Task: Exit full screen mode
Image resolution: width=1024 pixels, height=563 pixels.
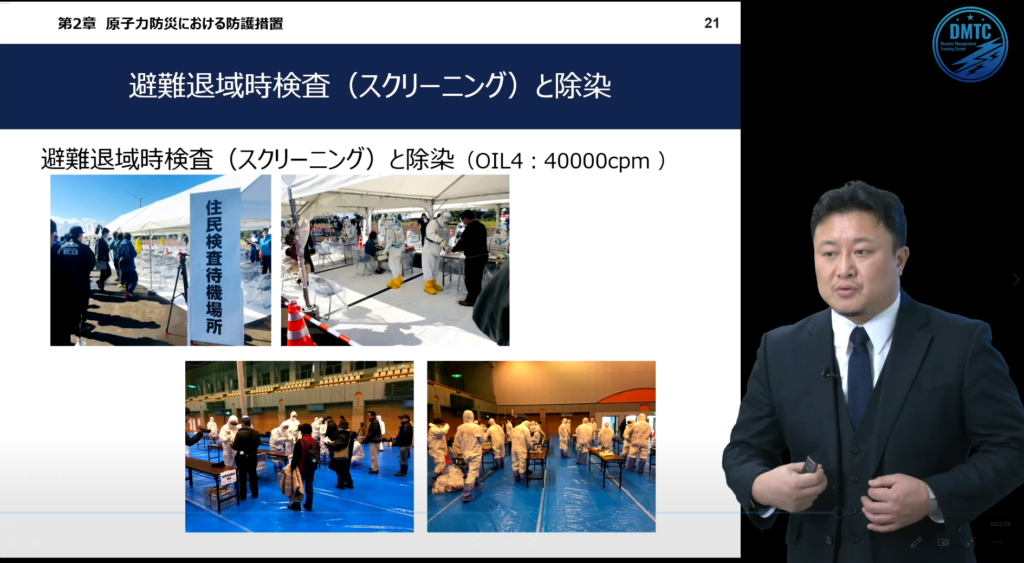Action: [969, 542]
